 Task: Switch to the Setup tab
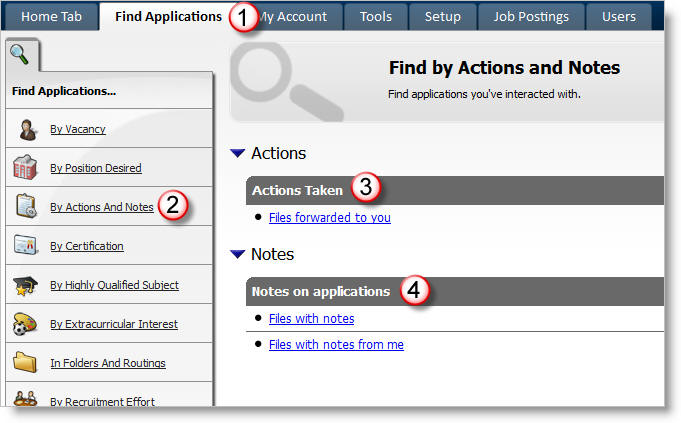coord(443,17)
